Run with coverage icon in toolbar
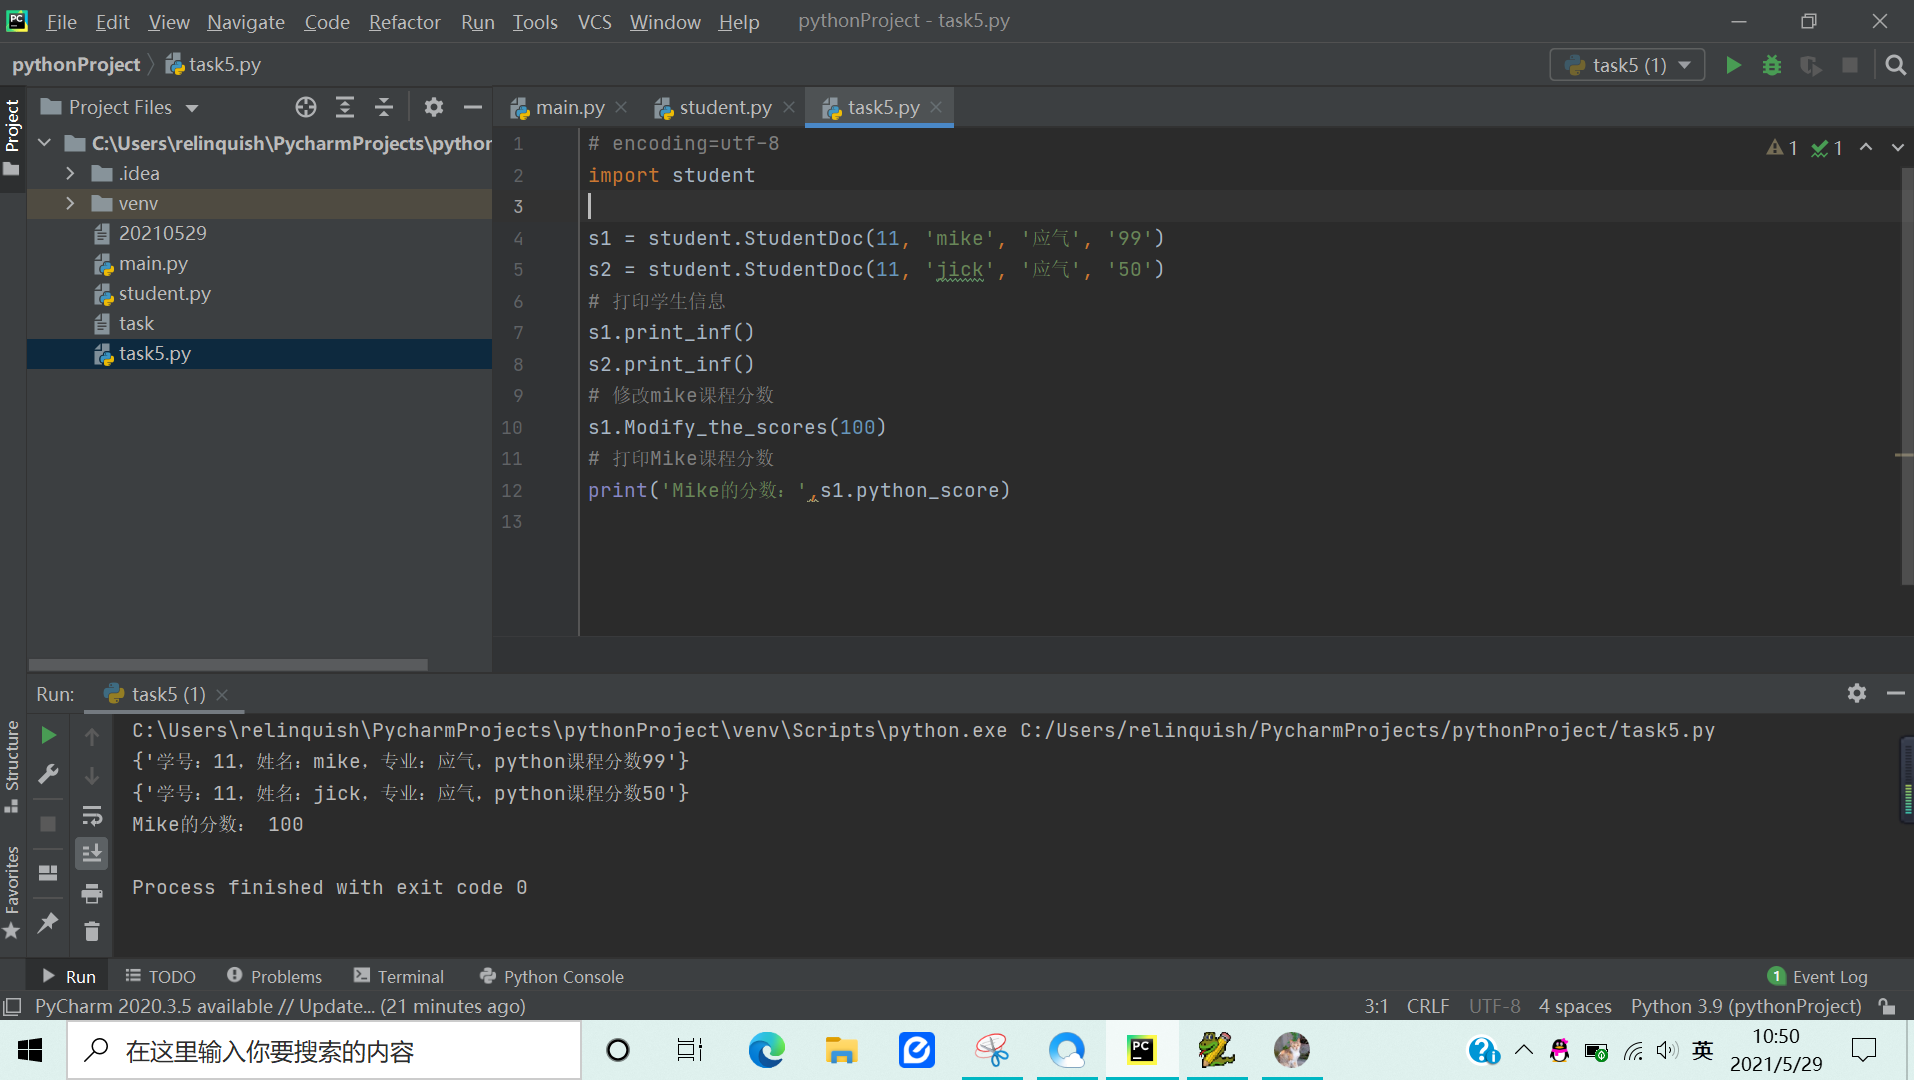Image resolution: width=1914 pixels, height=1080 pixels. click(x=1811, y=65)
